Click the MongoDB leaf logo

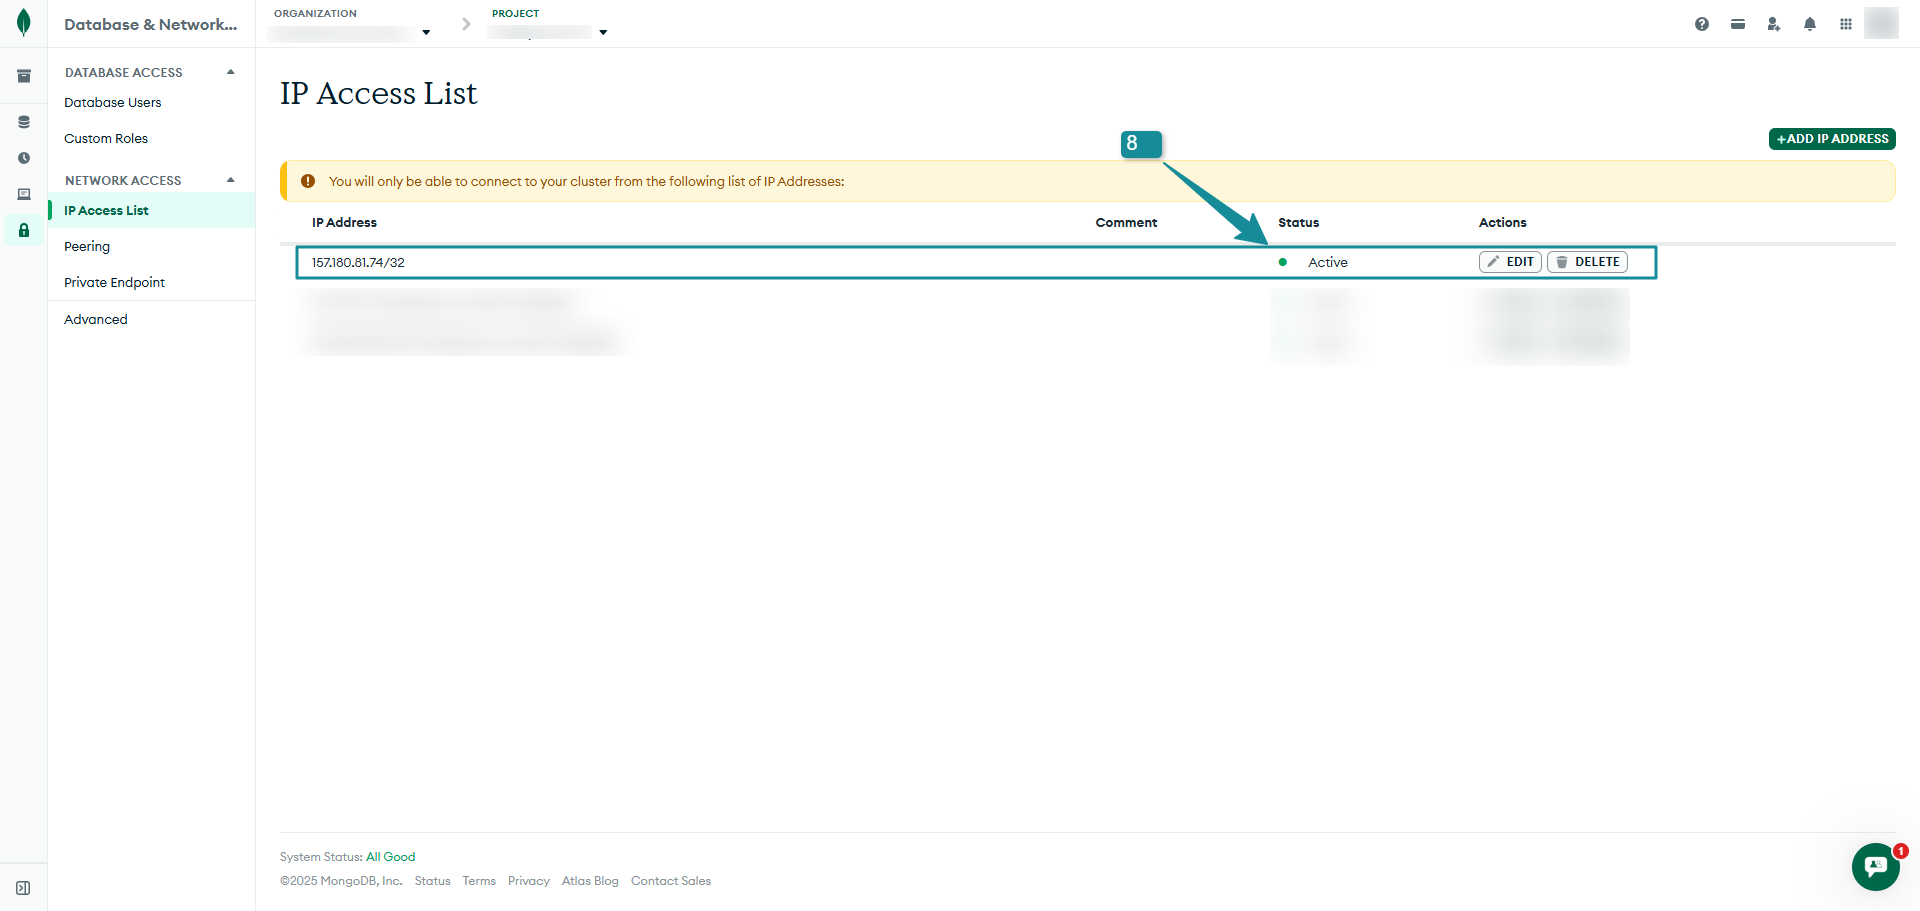pyautogui.click(x=24, y=23)
